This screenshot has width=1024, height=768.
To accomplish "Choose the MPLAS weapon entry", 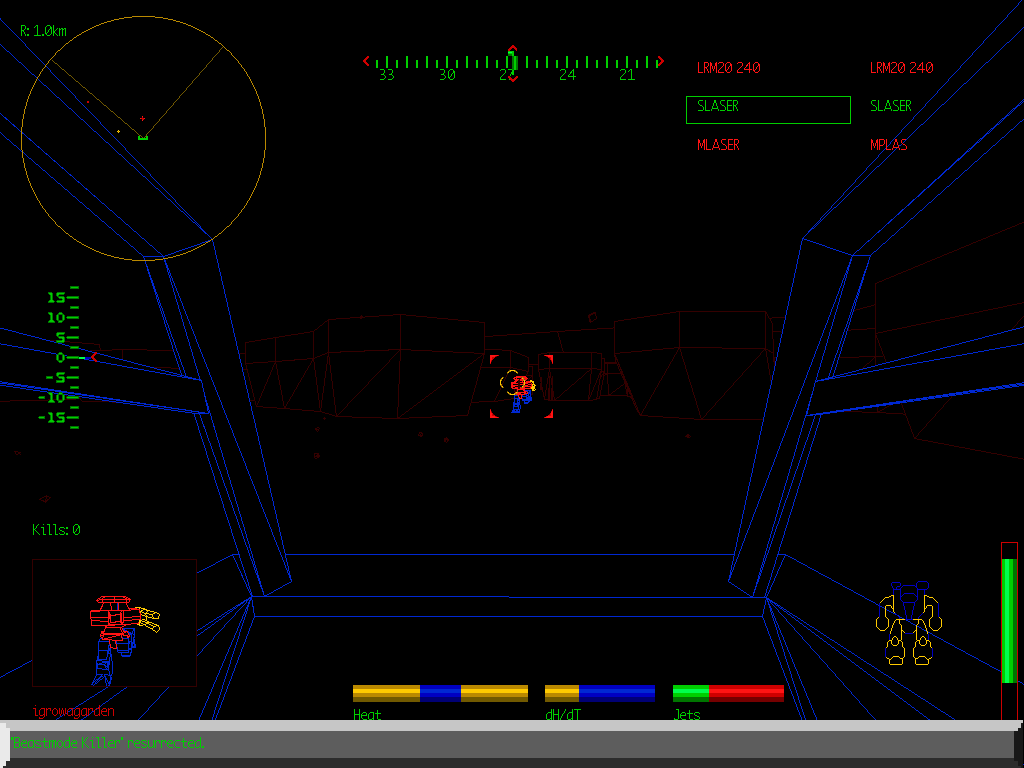I will [x=888, y=145].
